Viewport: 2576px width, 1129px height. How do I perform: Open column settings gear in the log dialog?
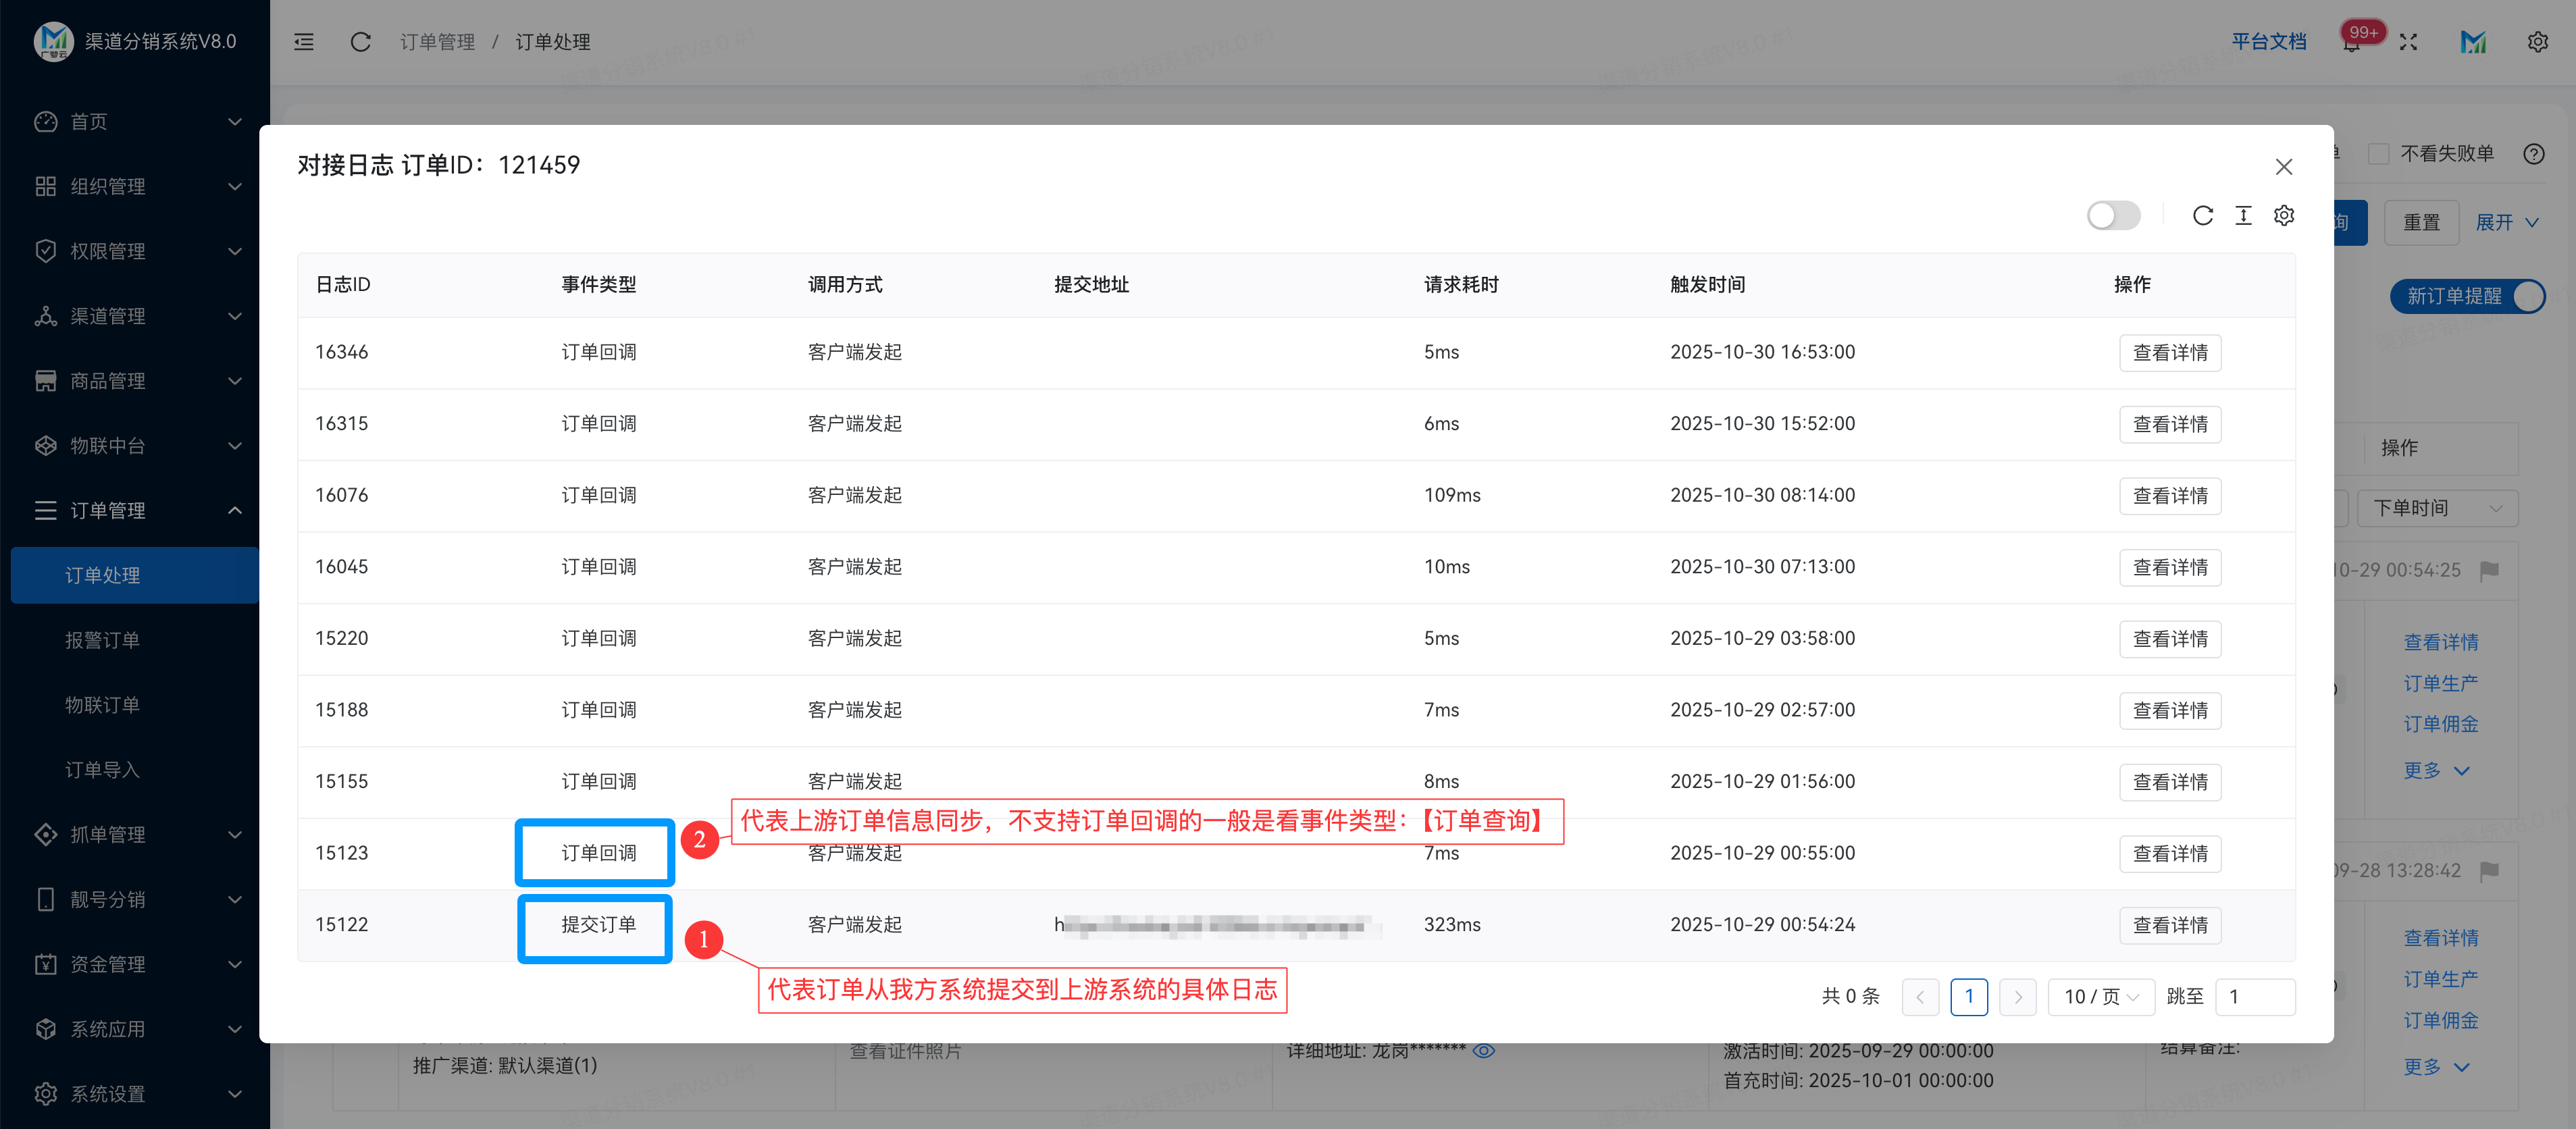[x=2284, y=215]
